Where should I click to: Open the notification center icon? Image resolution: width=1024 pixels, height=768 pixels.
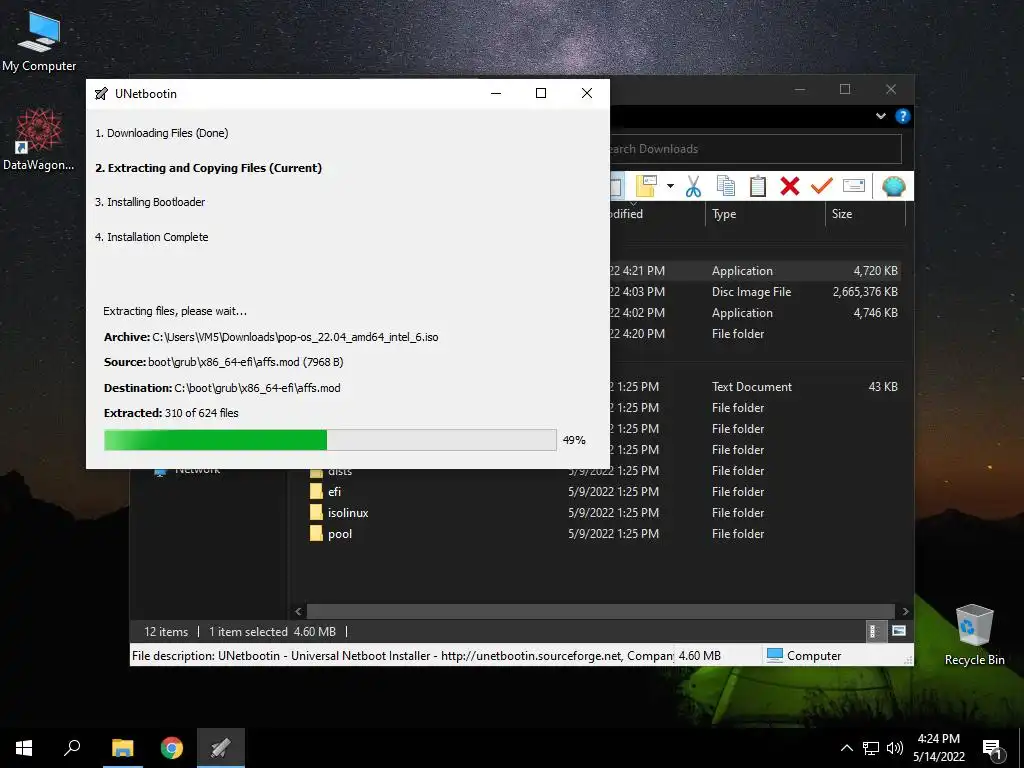point(993,748)
